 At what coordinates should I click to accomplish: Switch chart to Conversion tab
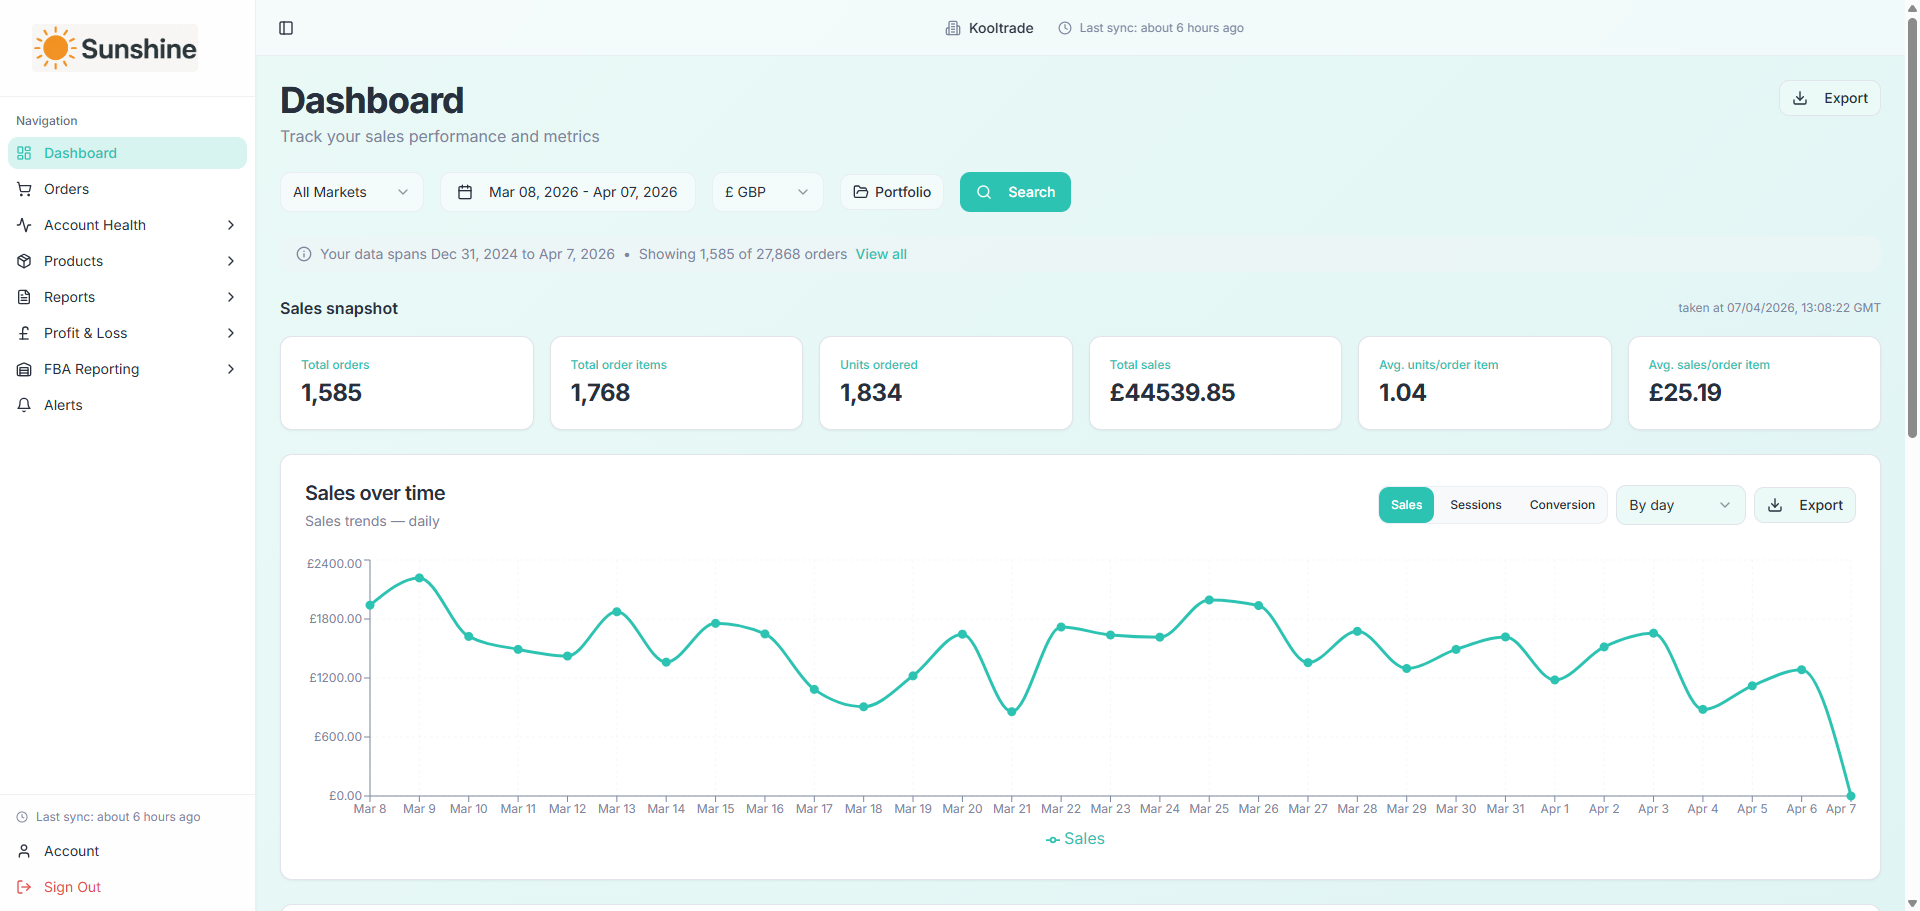click(1562, 505)
